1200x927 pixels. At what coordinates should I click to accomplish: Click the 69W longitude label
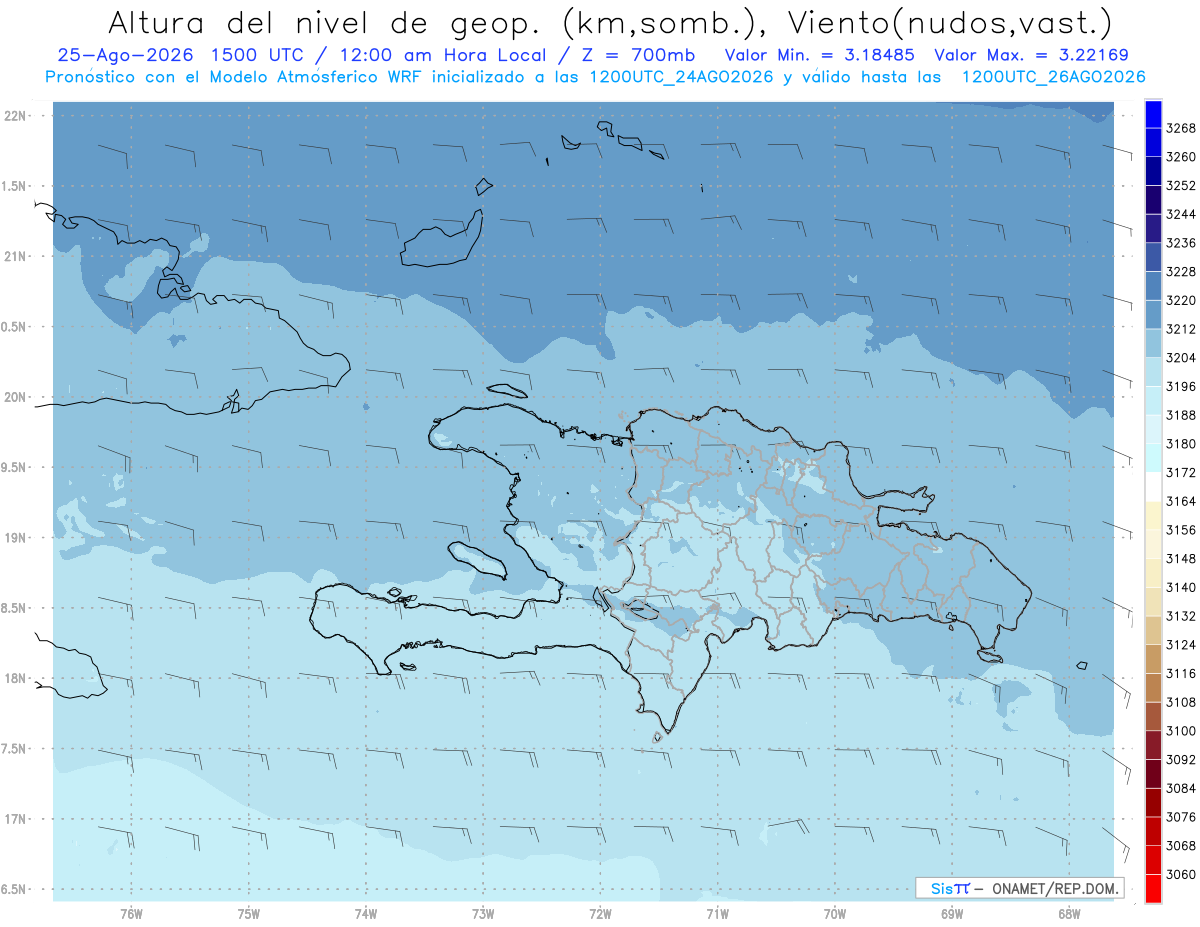[952, 913]
